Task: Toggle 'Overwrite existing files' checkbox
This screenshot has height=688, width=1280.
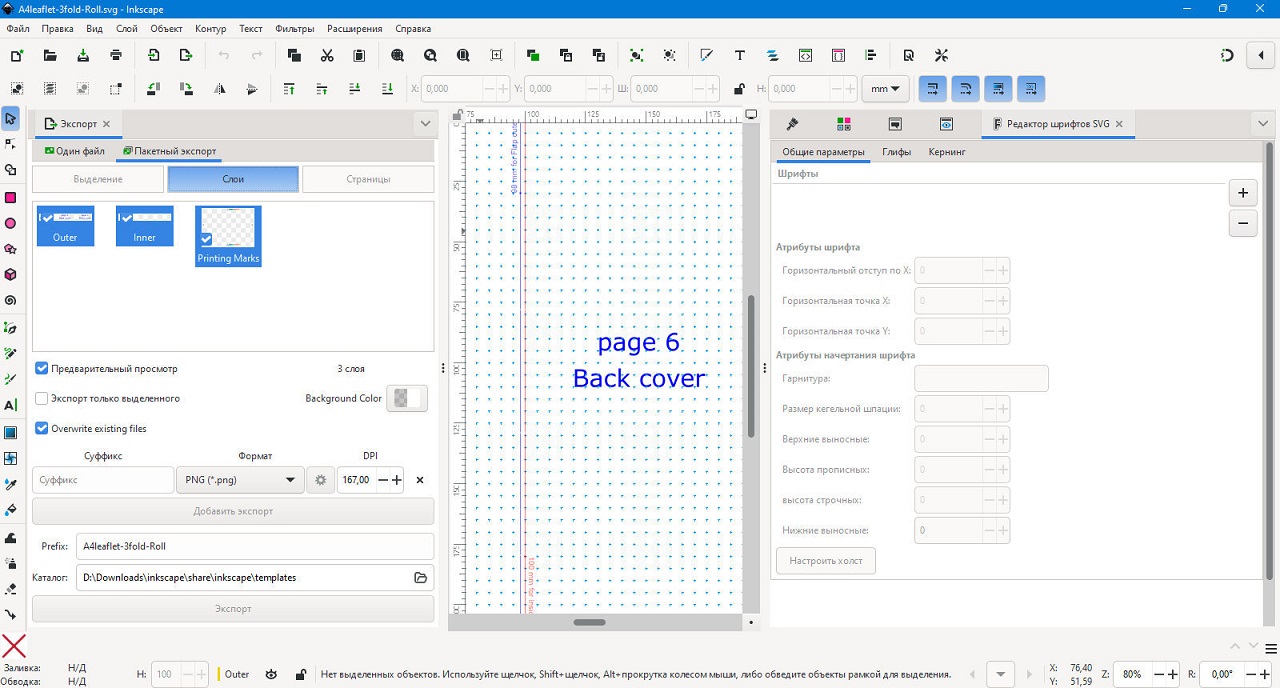Action: pyautogui.click(x=42, y=429)
